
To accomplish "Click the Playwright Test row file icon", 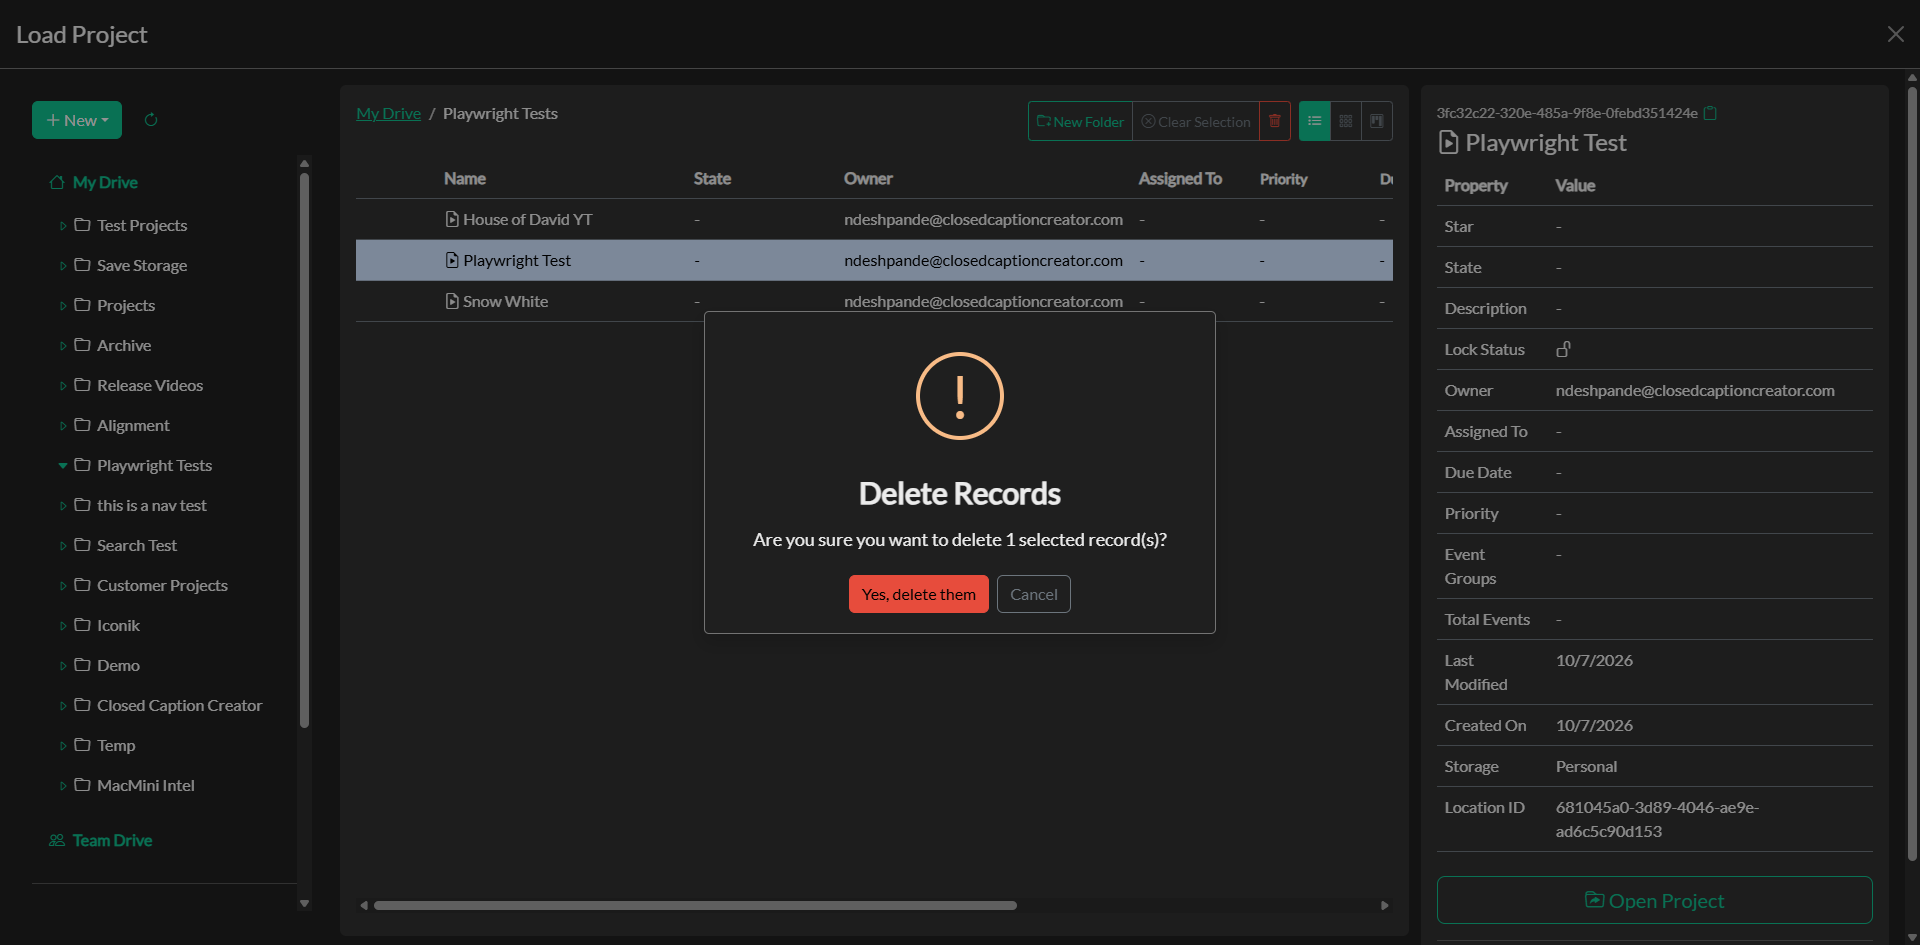I will pyautogui.click(x=452, y=260).
